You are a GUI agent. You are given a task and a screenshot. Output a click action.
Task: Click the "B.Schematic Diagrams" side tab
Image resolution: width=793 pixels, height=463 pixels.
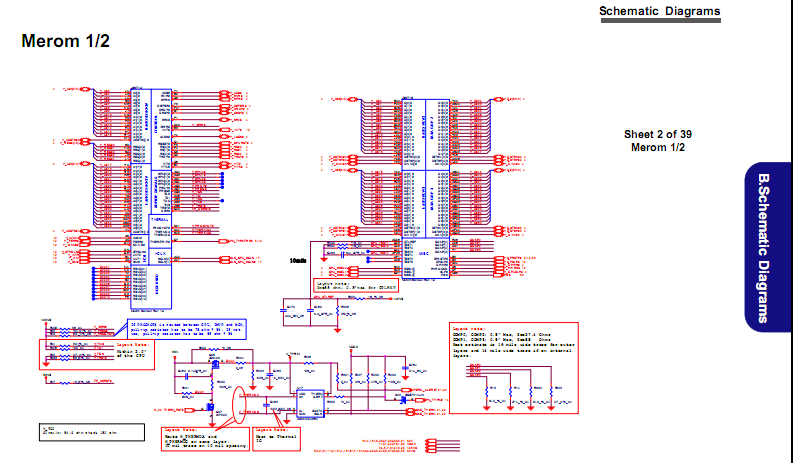click(767, 247)
